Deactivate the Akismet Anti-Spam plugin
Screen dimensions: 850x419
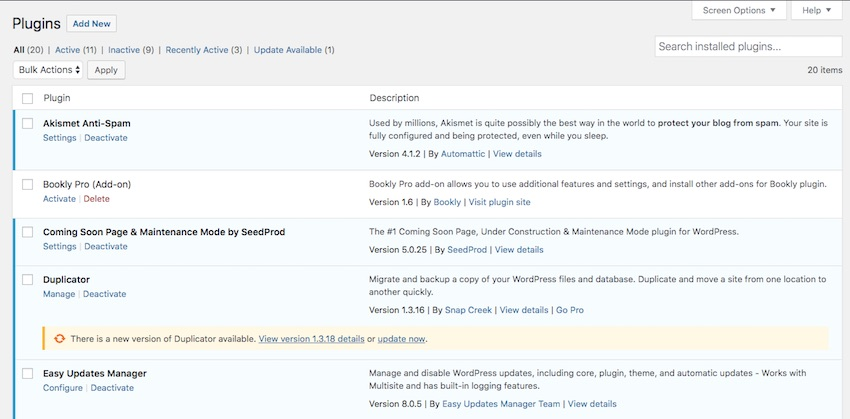(106, 138)
